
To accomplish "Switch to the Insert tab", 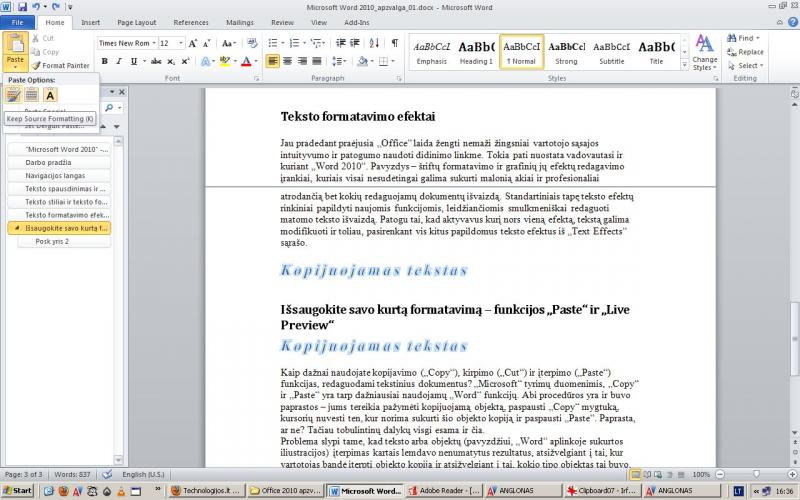I will [x=90, y=22].
